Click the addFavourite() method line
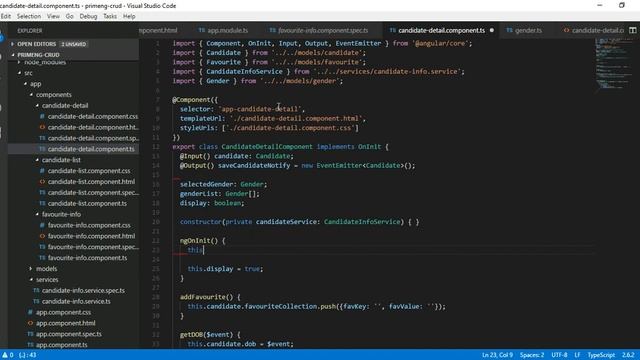This screenshot has width=640, height=360. (x=210, y=297)
